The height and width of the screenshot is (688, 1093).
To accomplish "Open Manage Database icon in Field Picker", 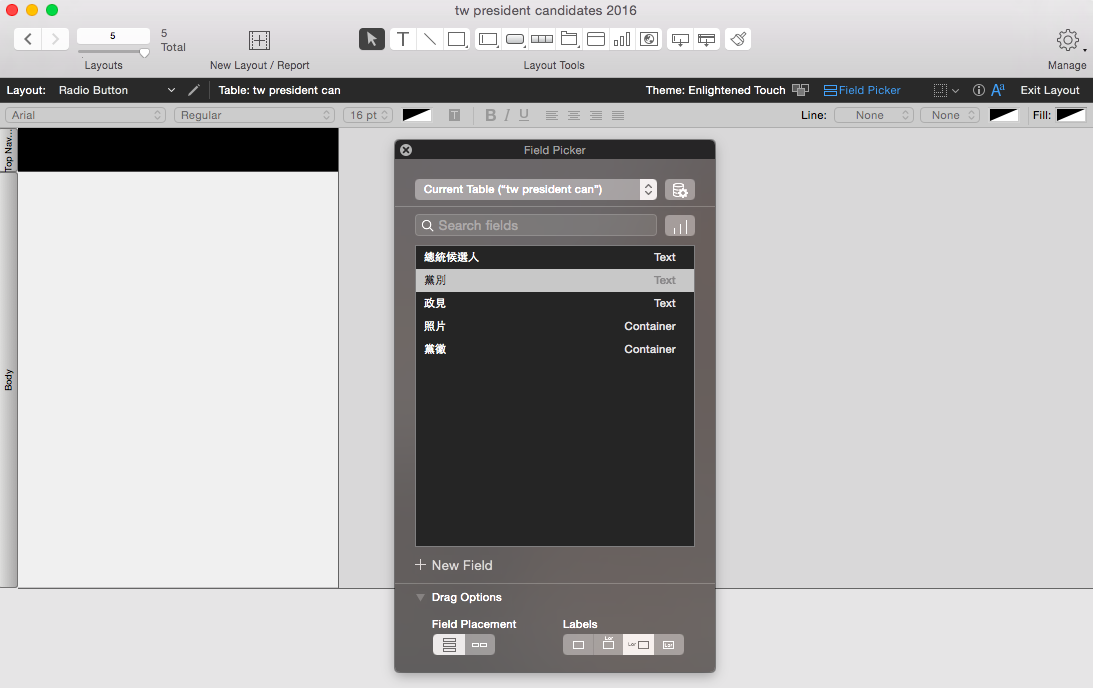I will (x=680, y=190).
